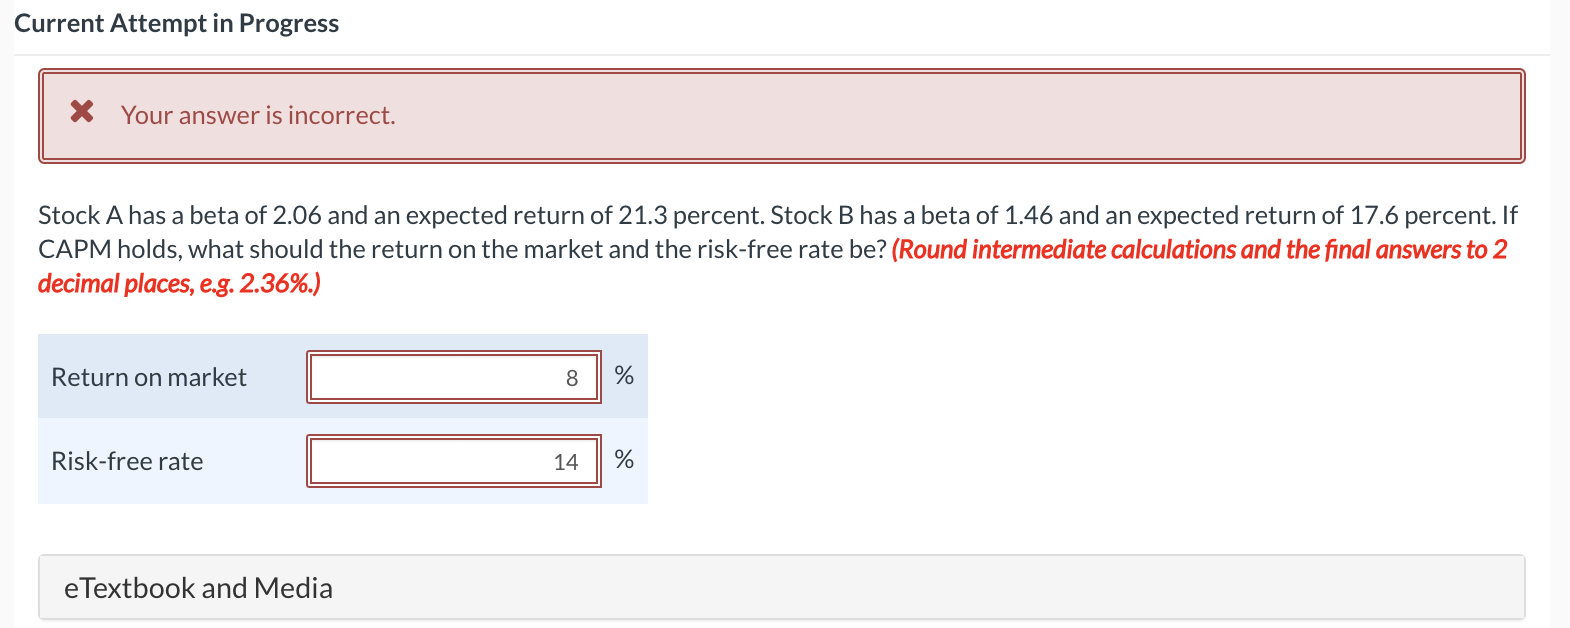Expand the eTextbook and Media section
Image resolution: width=1570 pixels, height=628 pixels.
click(x=198, y=588)
